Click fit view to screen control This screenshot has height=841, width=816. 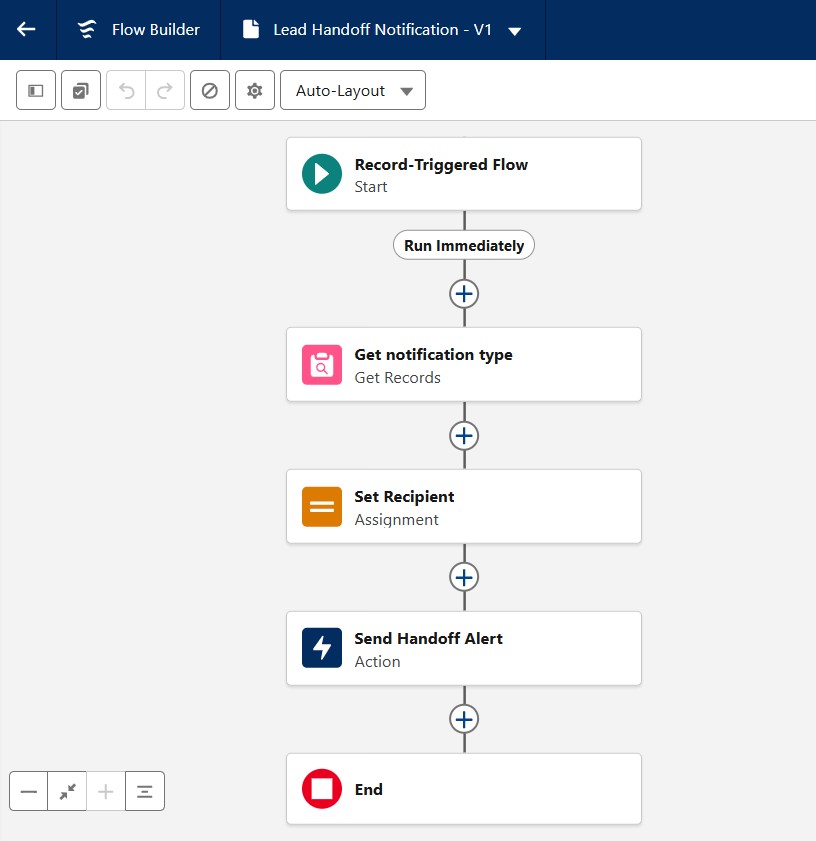66,791
